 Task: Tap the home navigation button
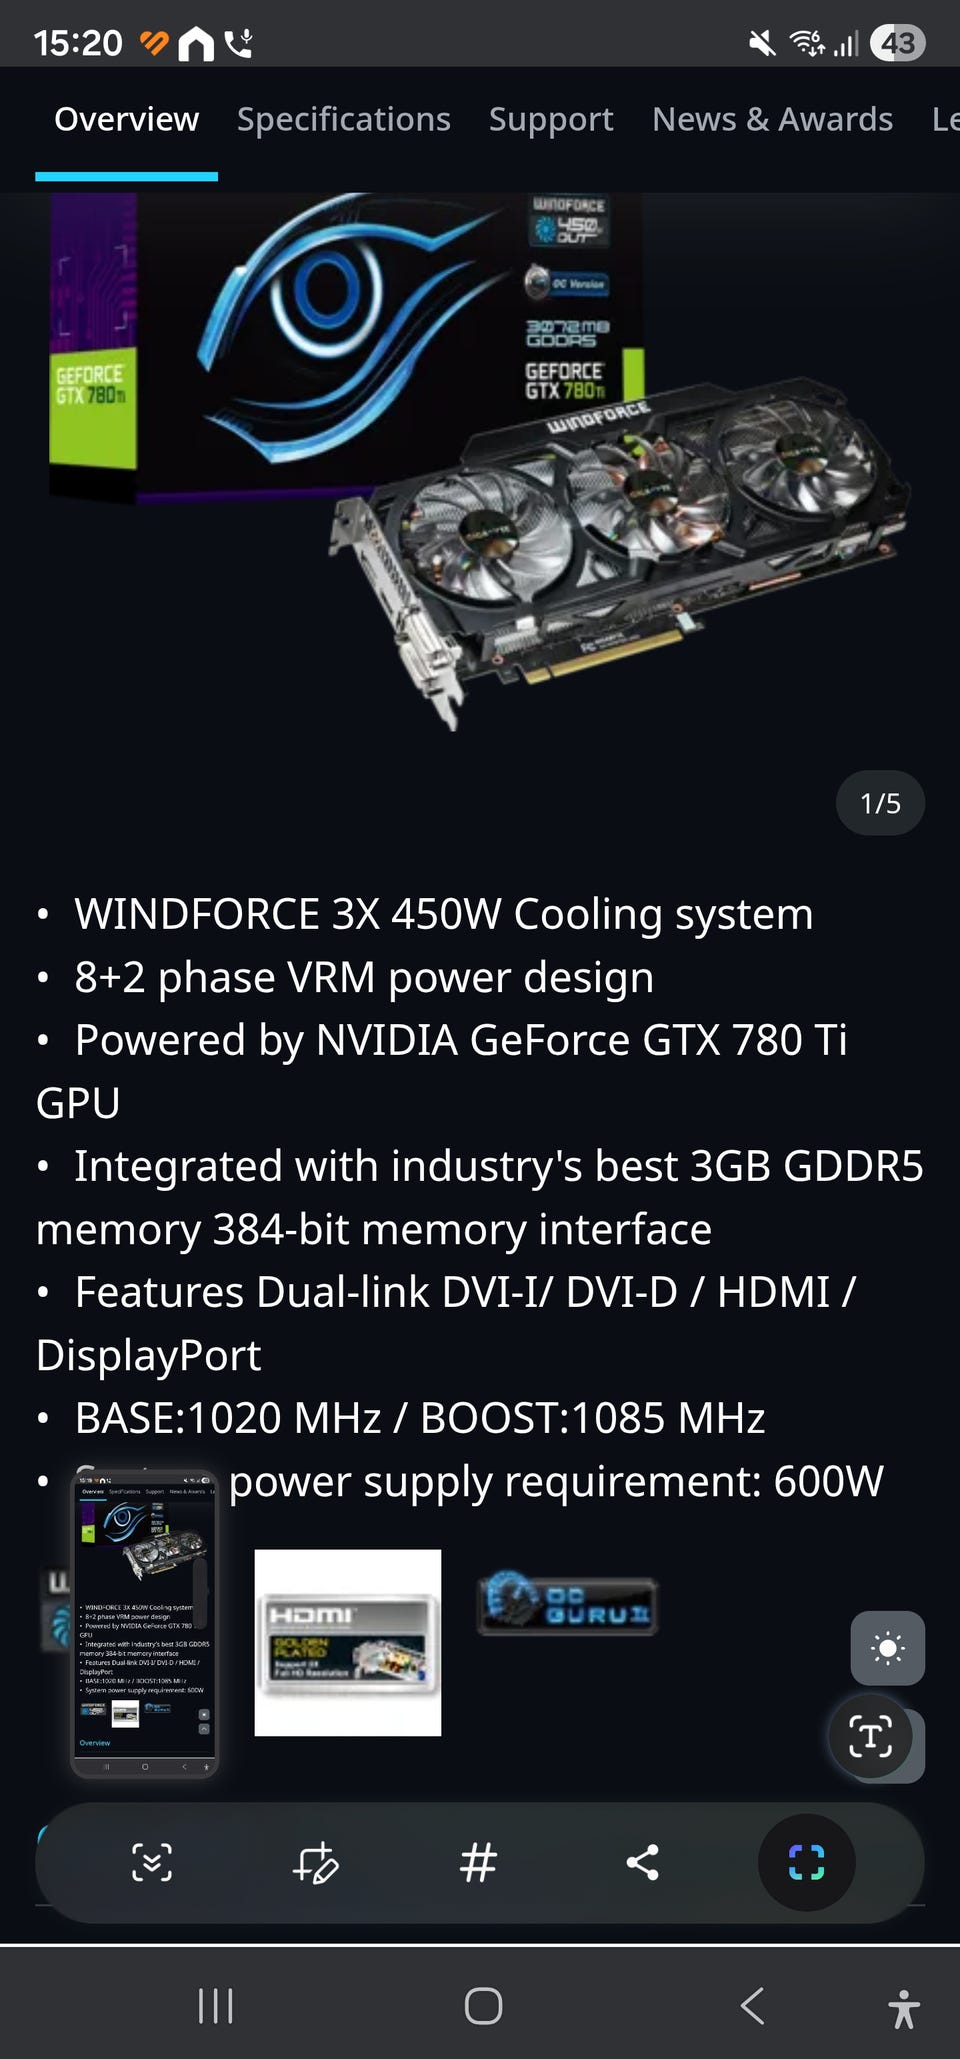tap(483, 2006)
